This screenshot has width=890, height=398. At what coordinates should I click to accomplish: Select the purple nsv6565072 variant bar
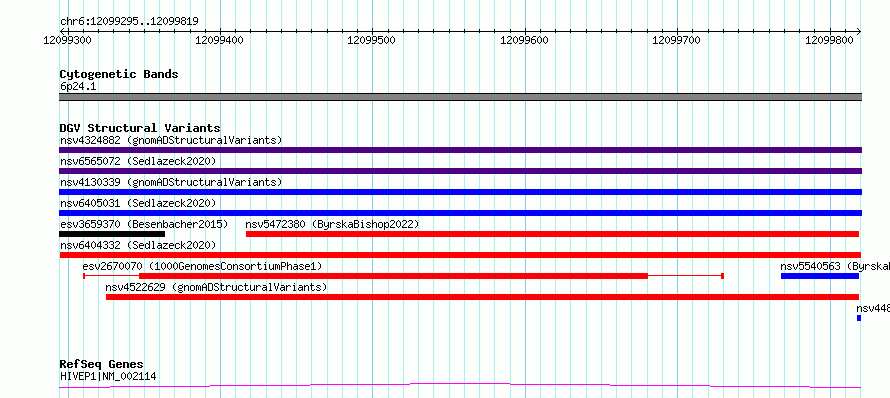pos(460,171)
